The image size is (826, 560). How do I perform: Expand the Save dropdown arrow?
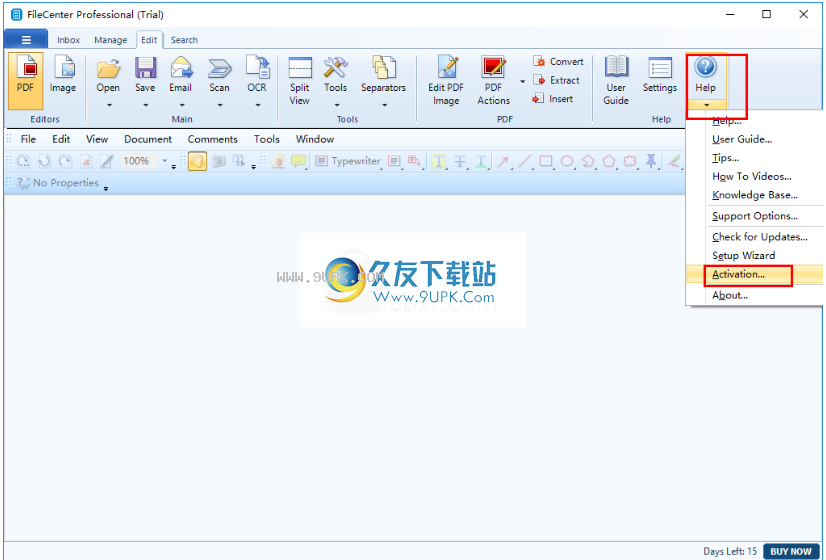145,105
